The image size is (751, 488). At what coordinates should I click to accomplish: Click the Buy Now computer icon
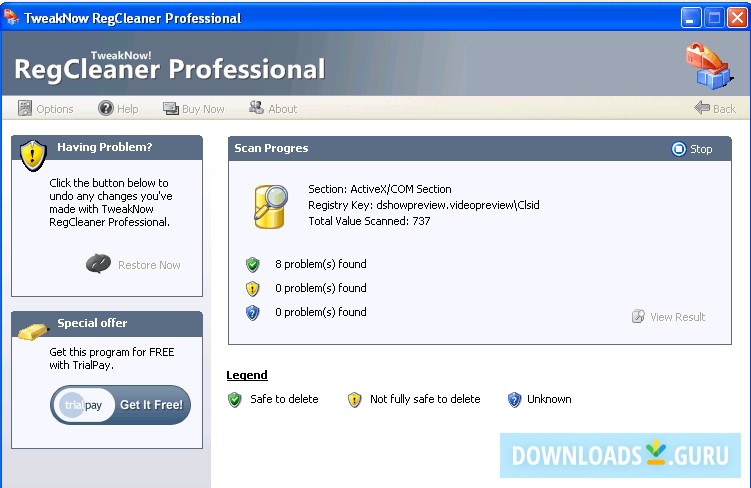171,109
